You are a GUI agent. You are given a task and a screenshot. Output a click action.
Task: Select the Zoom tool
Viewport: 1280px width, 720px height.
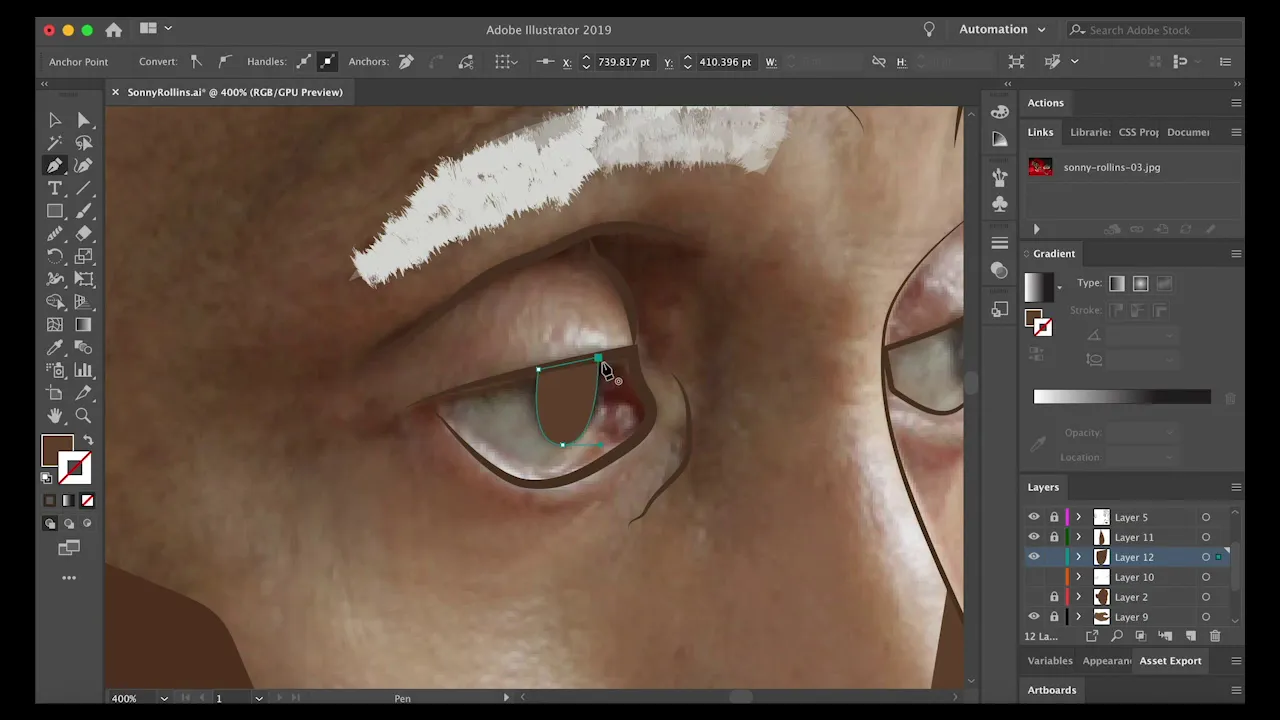84,416
